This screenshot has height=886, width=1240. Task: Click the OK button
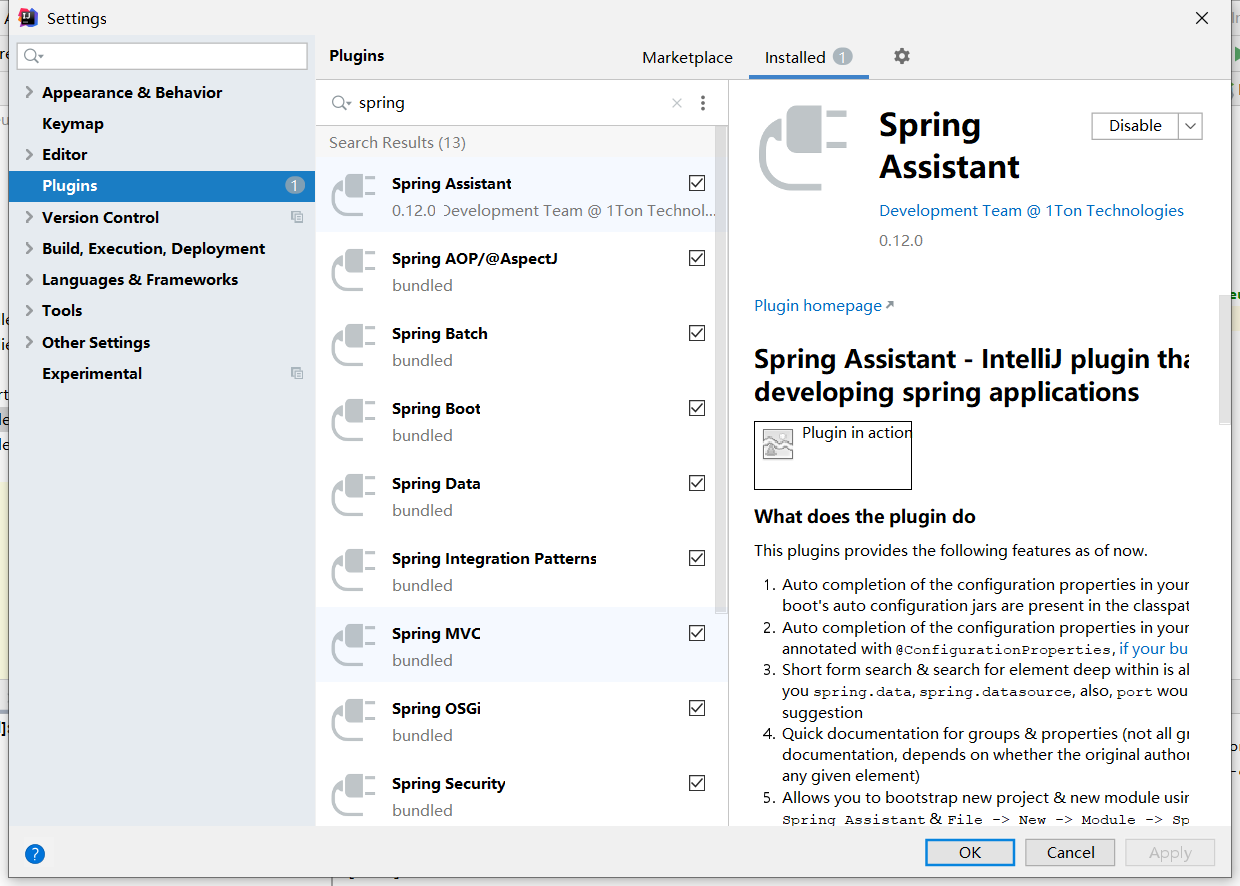tap(970, 852)
